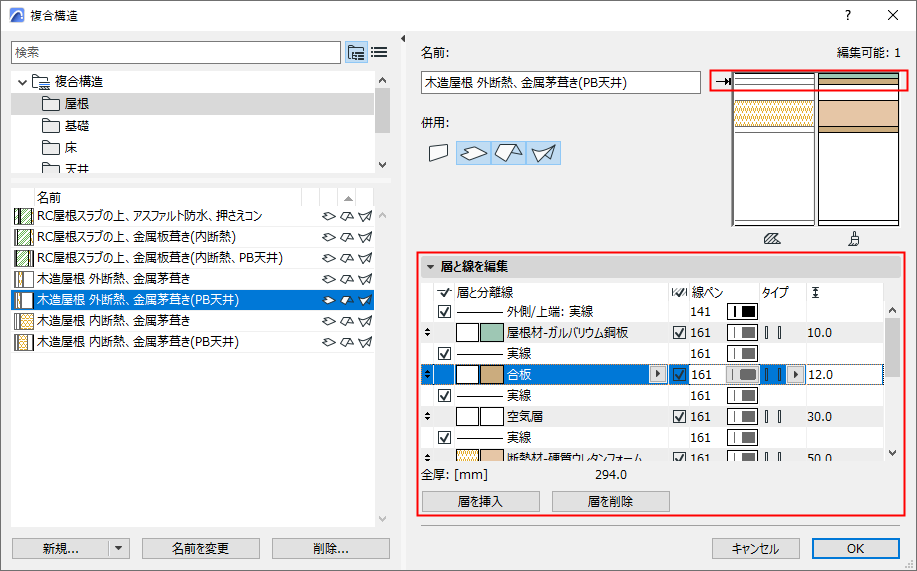Select the 屋根 folder

tap(192, 104)
